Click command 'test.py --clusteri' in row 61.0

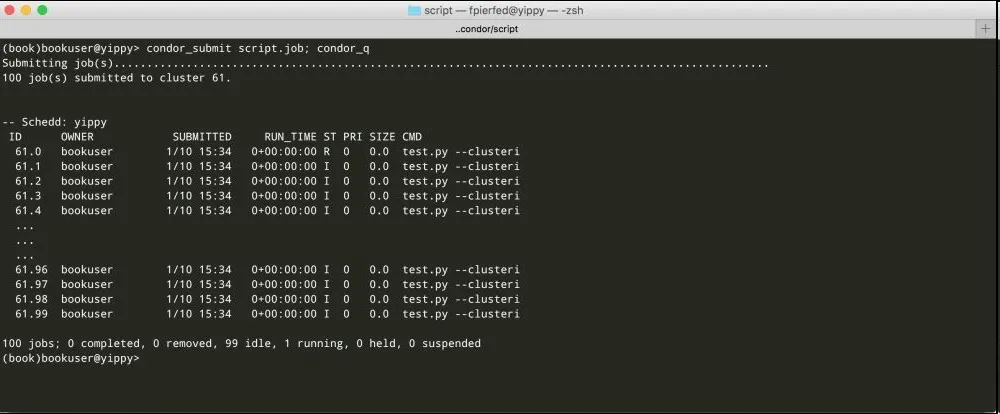(461, 151)
